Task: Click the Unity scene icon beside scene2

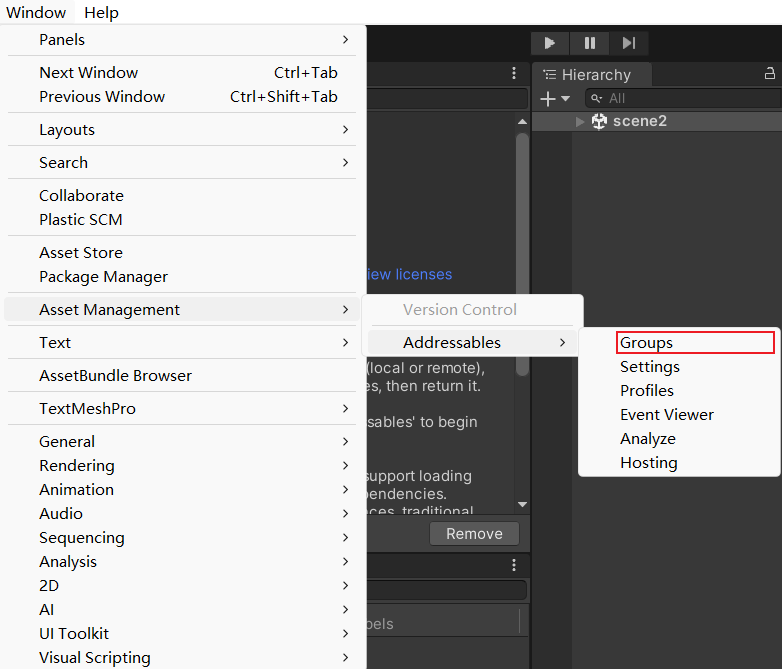Action: coord(599,121)
